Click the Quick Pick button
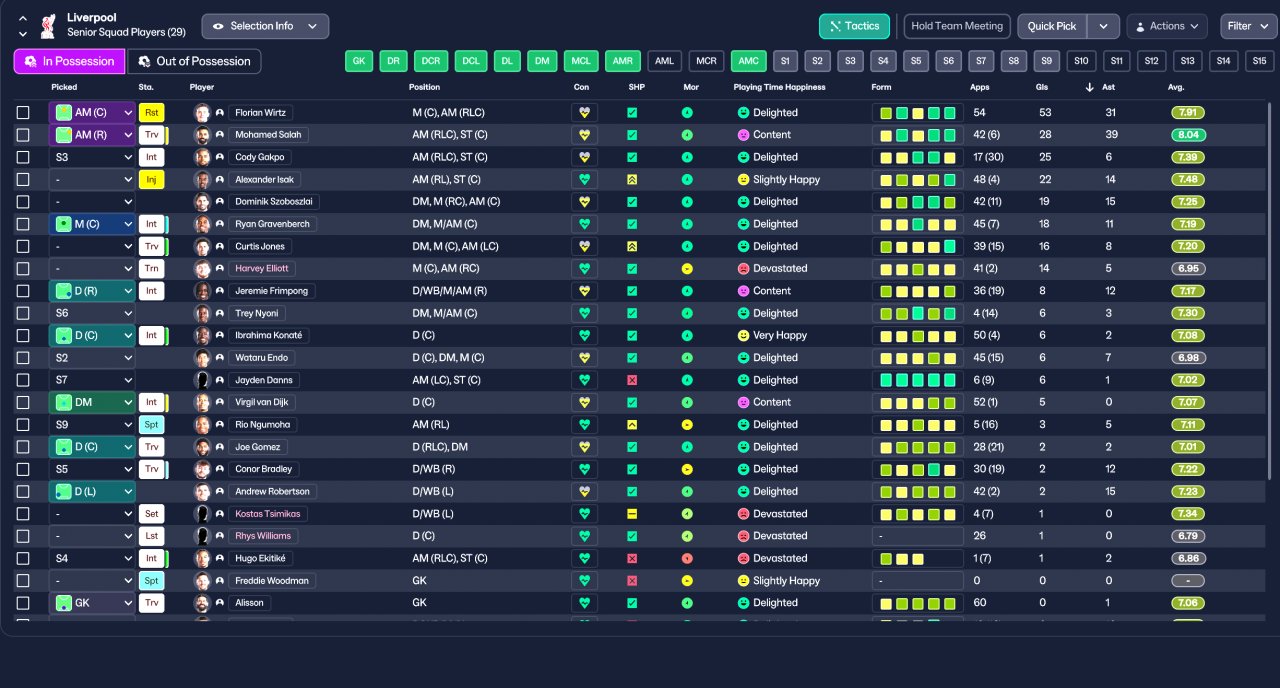The width and height of the screenshot is (1280, 688). point(1052,26)
